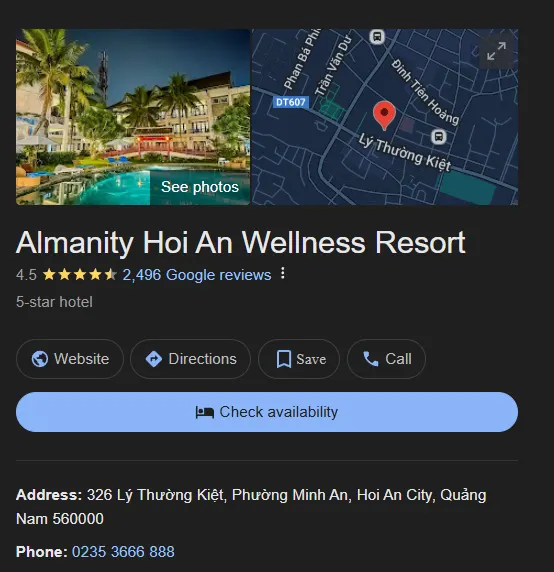Click the DT607 road label on the map
The image size is (554, 572).
coord(291,102)
